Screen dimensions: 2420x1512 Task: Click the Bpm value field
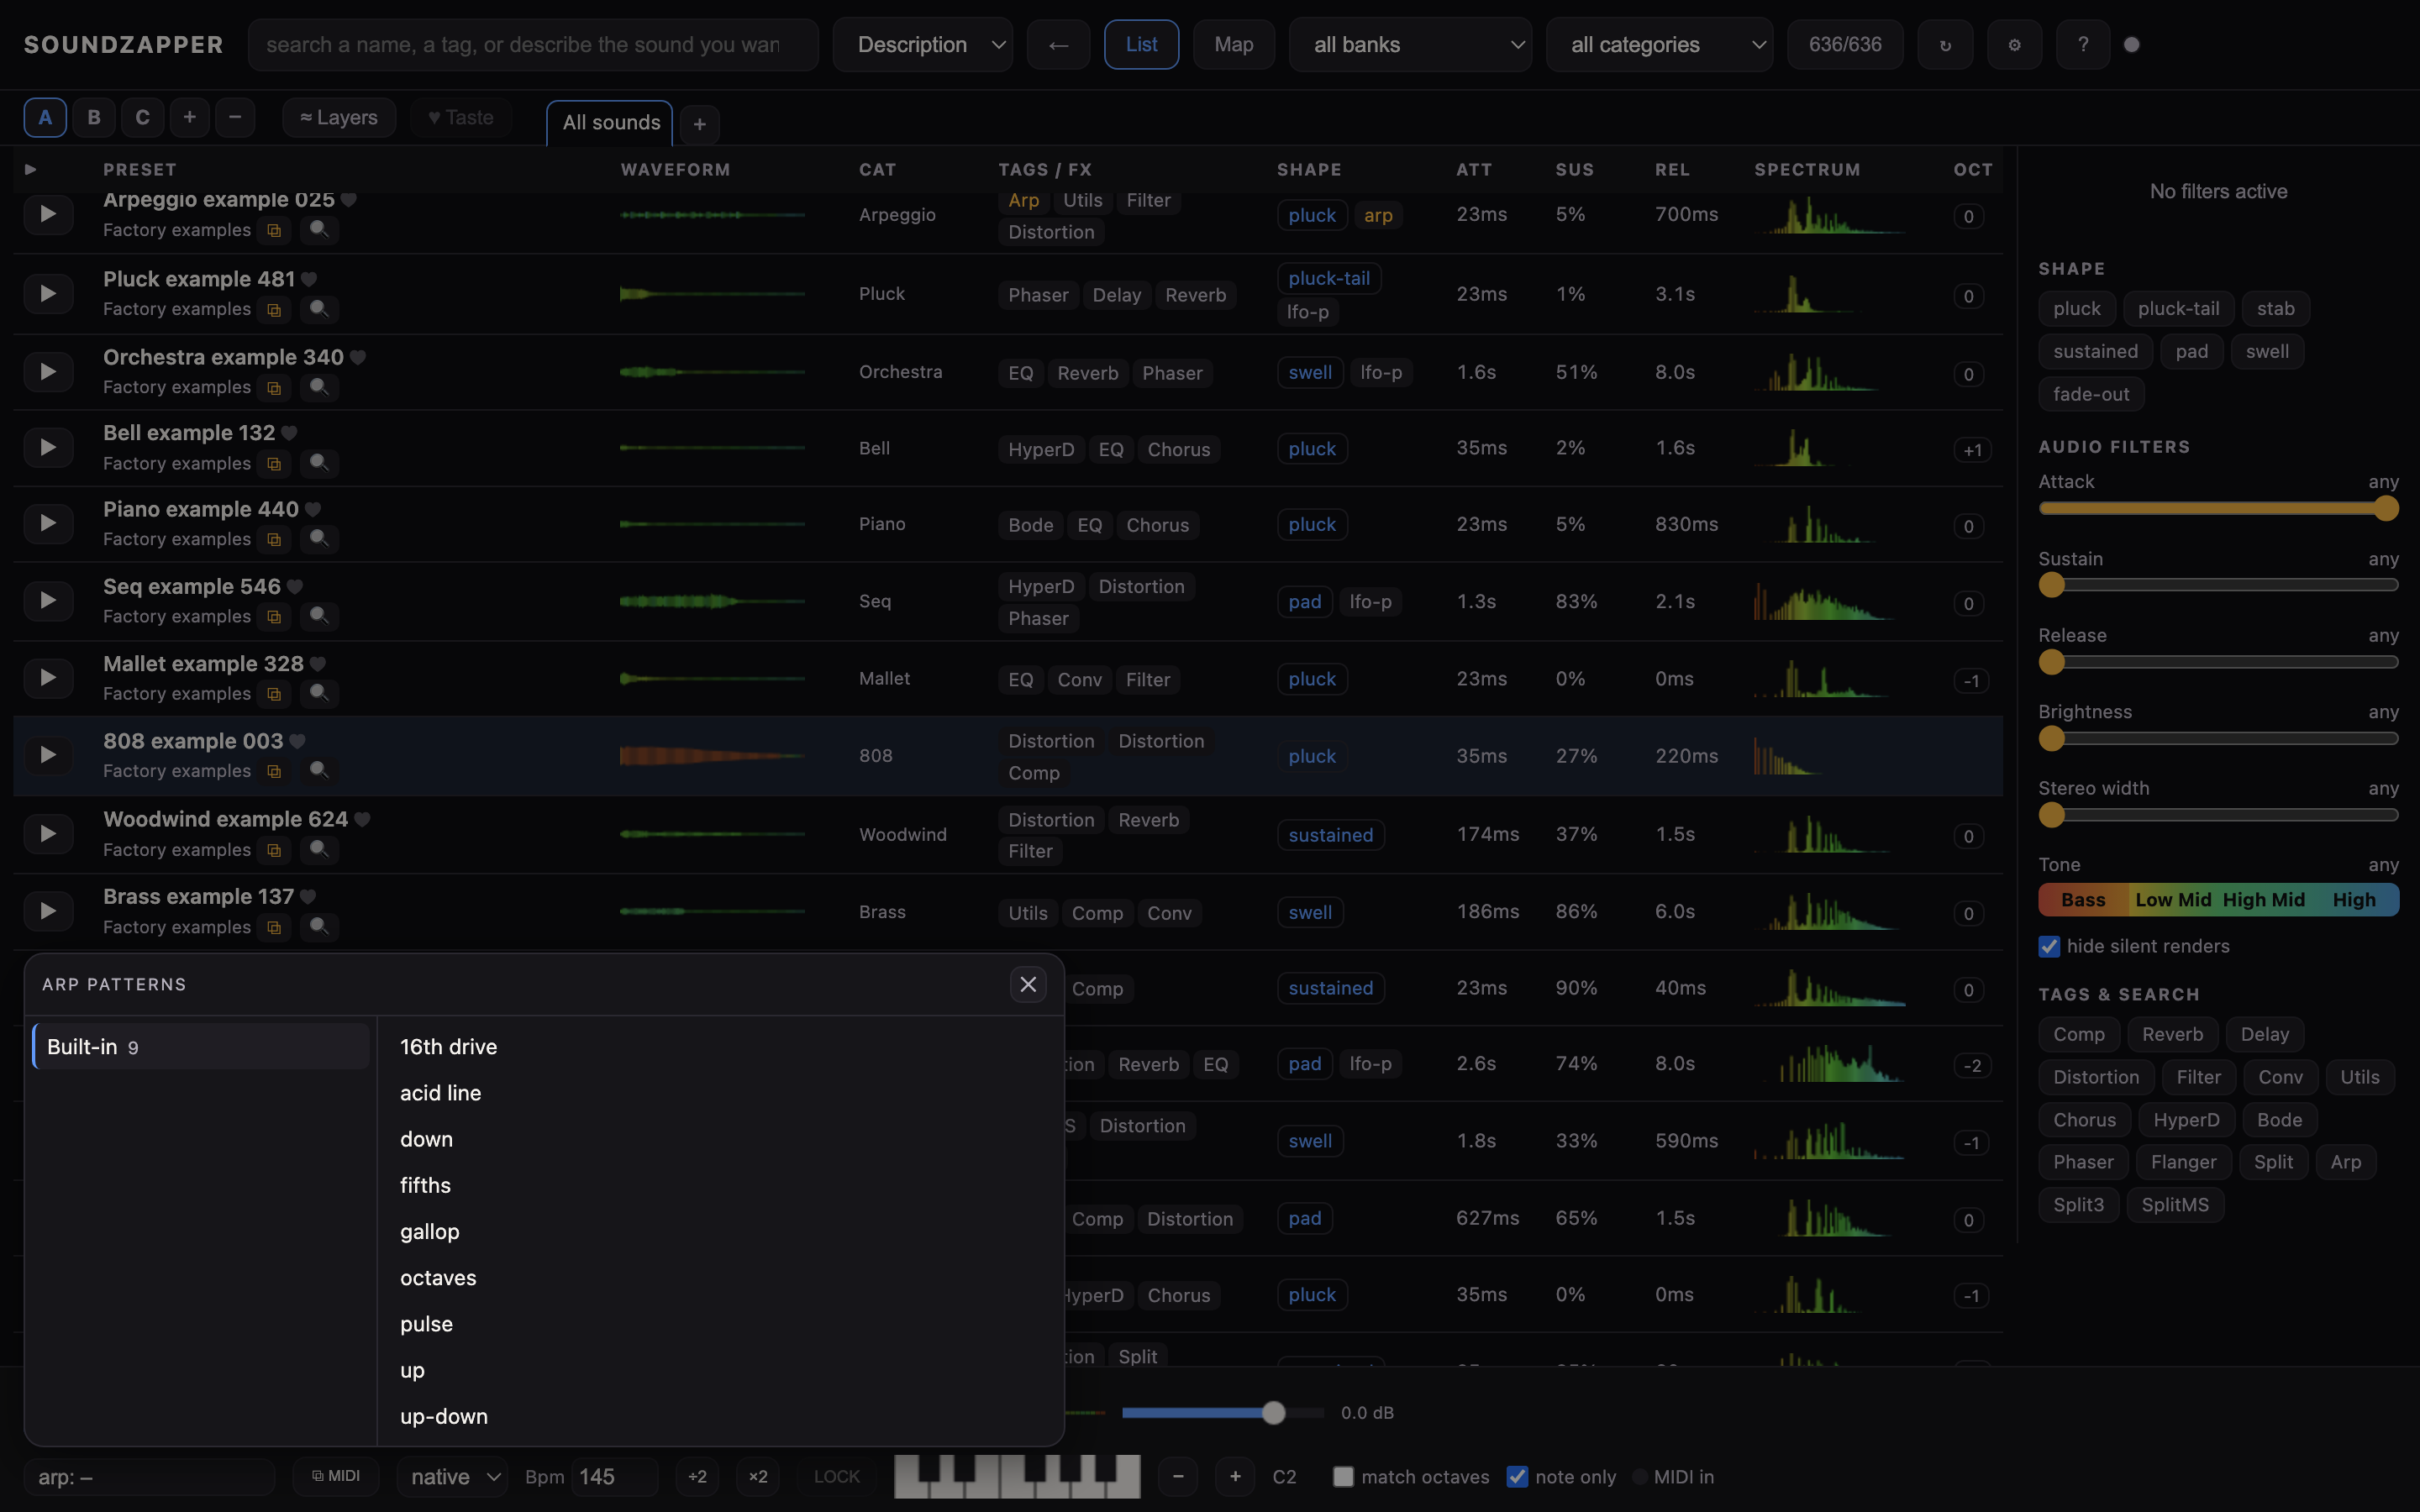coord(614,1477)
